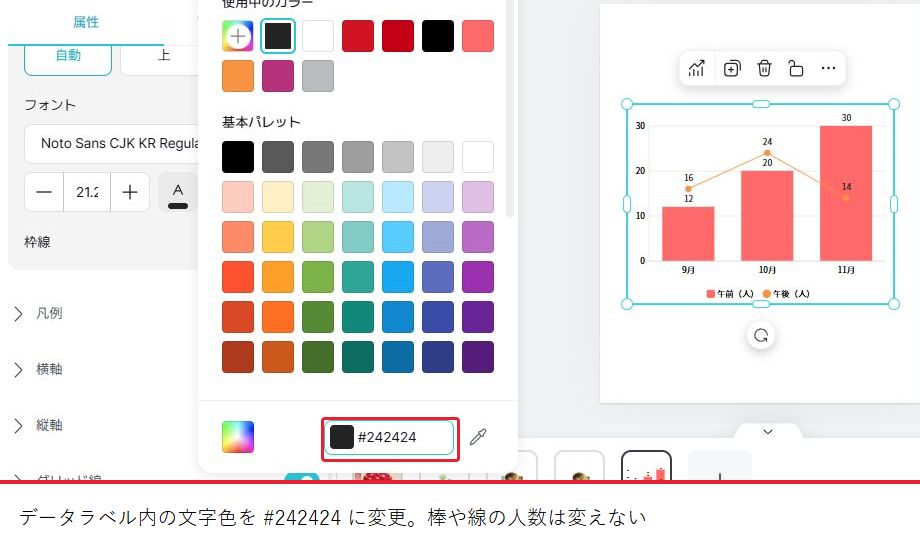Click the 午後（人）legend entry
This screenshot has width=920, height=552.
tap(786, 293)
